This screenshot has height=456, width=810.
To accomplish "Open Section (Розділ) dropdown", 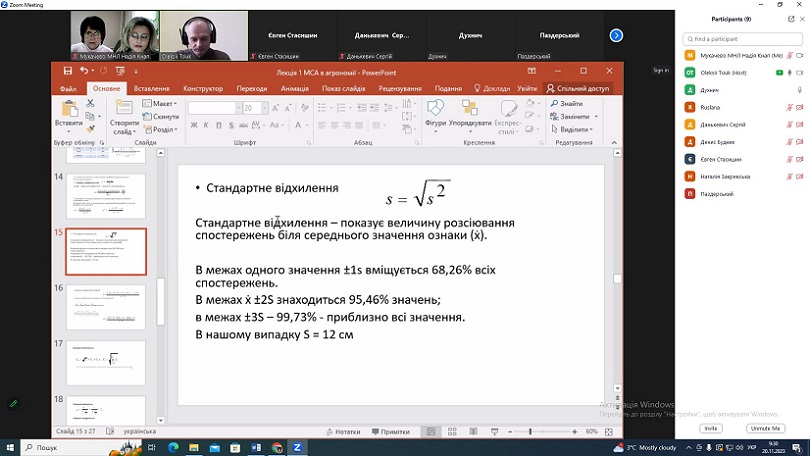I will (161, 129).
